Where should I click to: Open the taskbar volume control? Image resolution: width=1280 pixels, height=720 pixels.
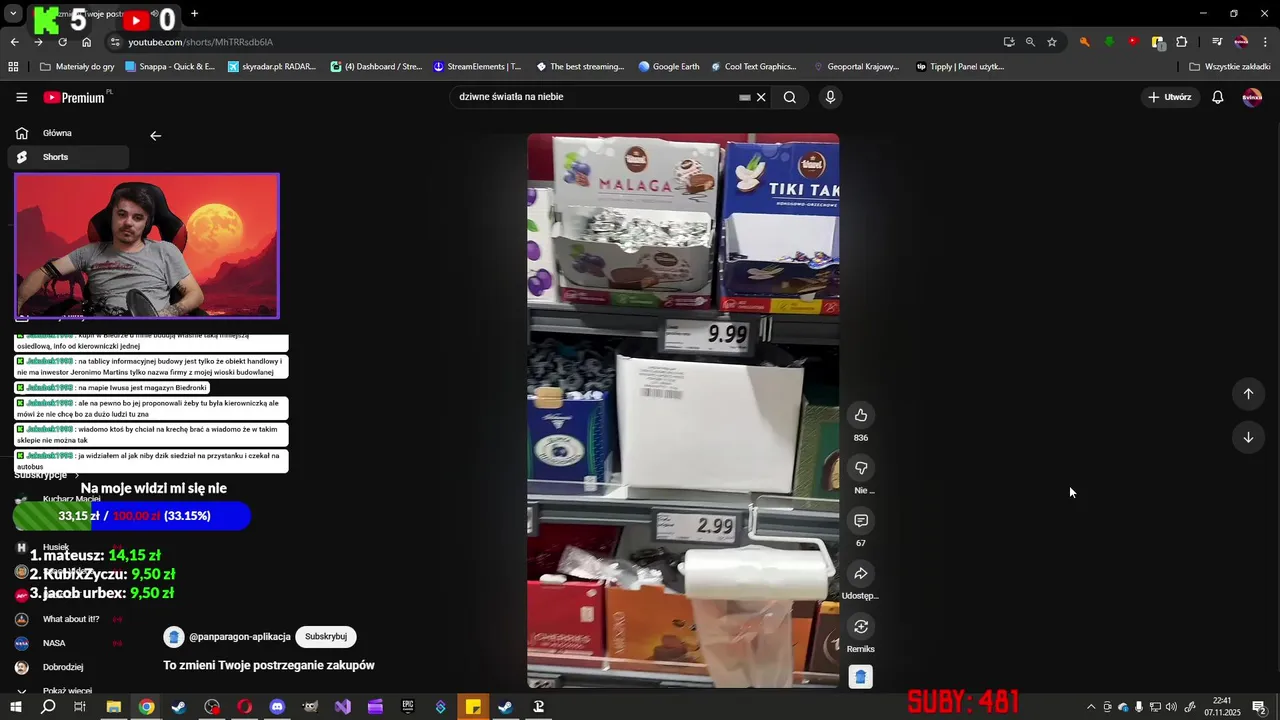coord(1171,707)
